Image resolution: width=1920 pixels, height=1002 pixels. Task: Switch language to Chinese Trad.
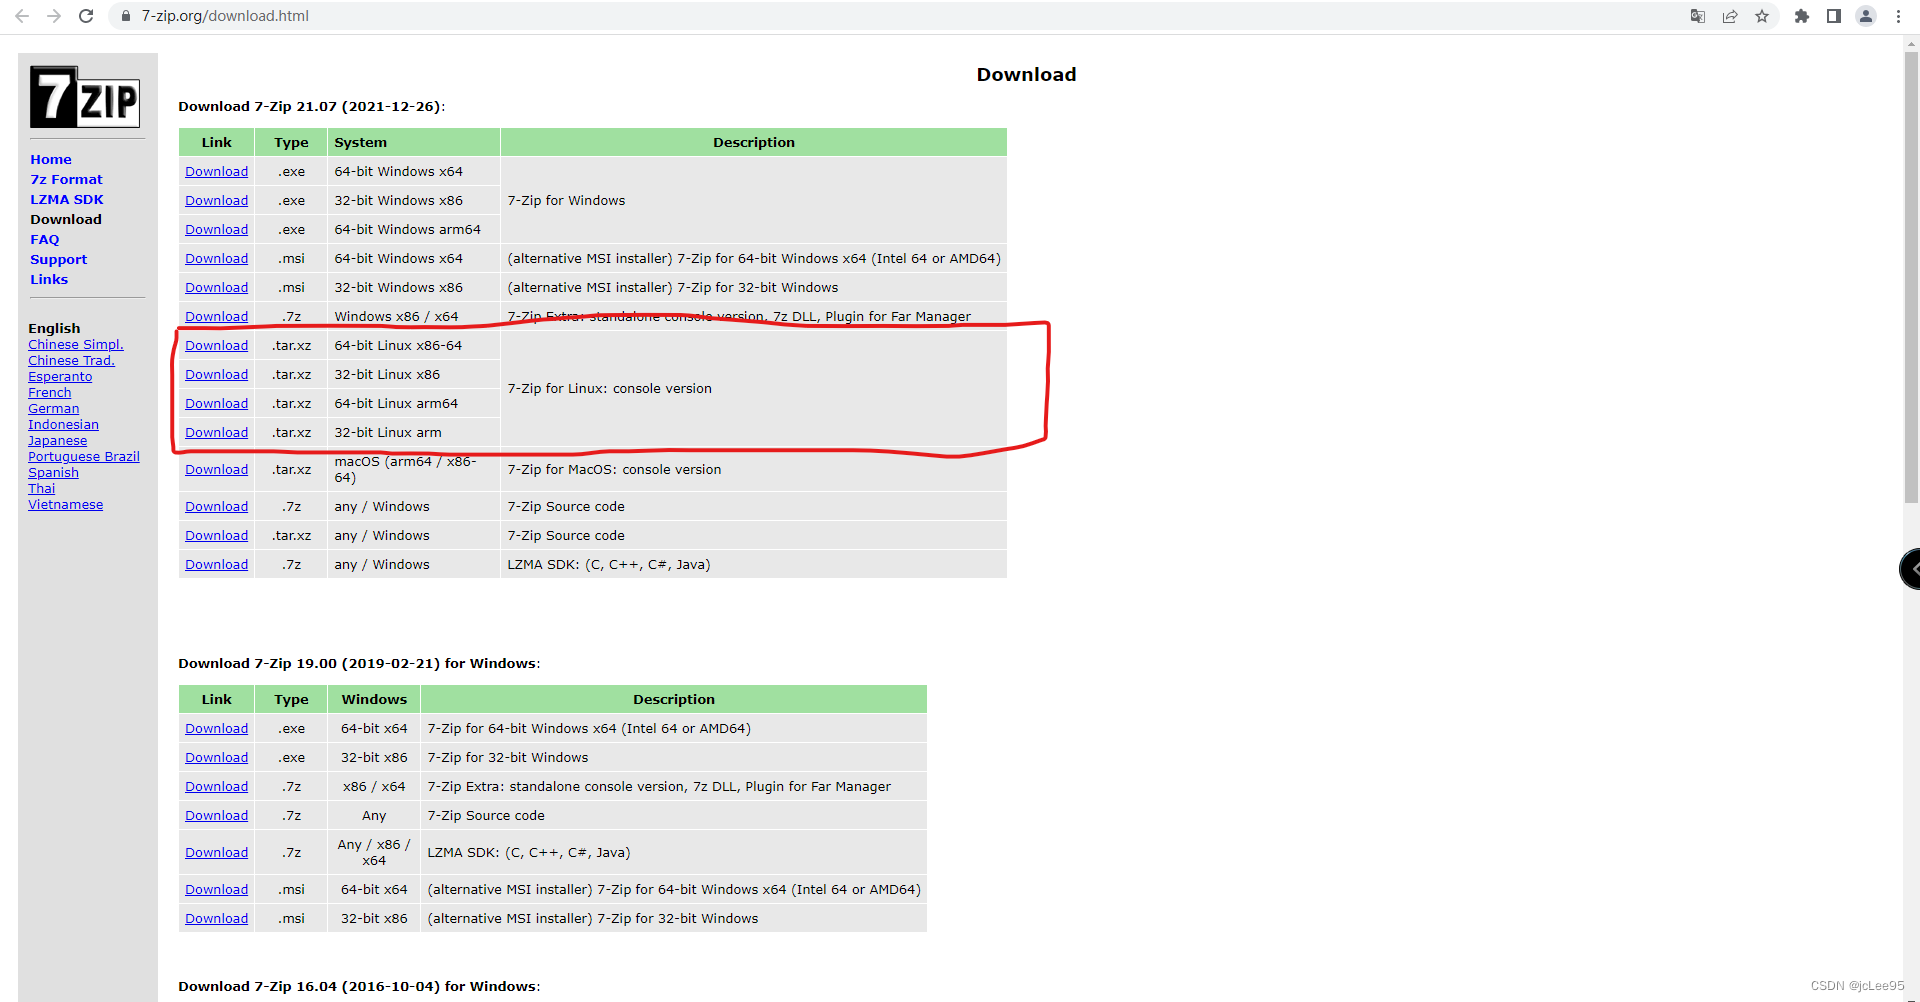(x=71, y=361)
